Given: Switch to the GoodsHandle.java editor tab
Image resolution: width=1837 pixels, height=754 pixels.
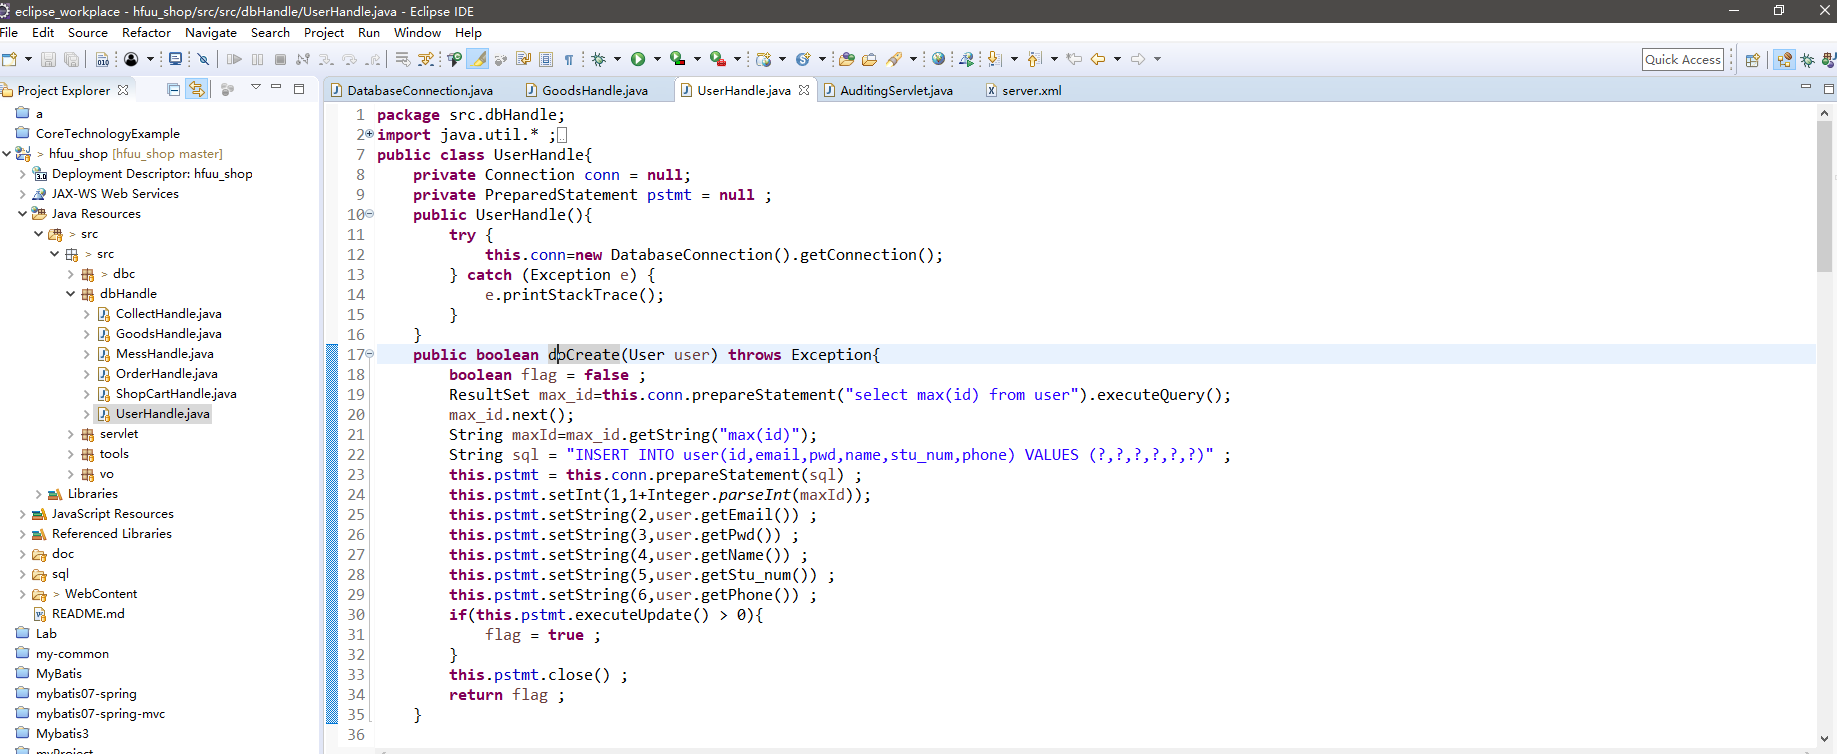Looking at the screenshot, I should point(594,90).
